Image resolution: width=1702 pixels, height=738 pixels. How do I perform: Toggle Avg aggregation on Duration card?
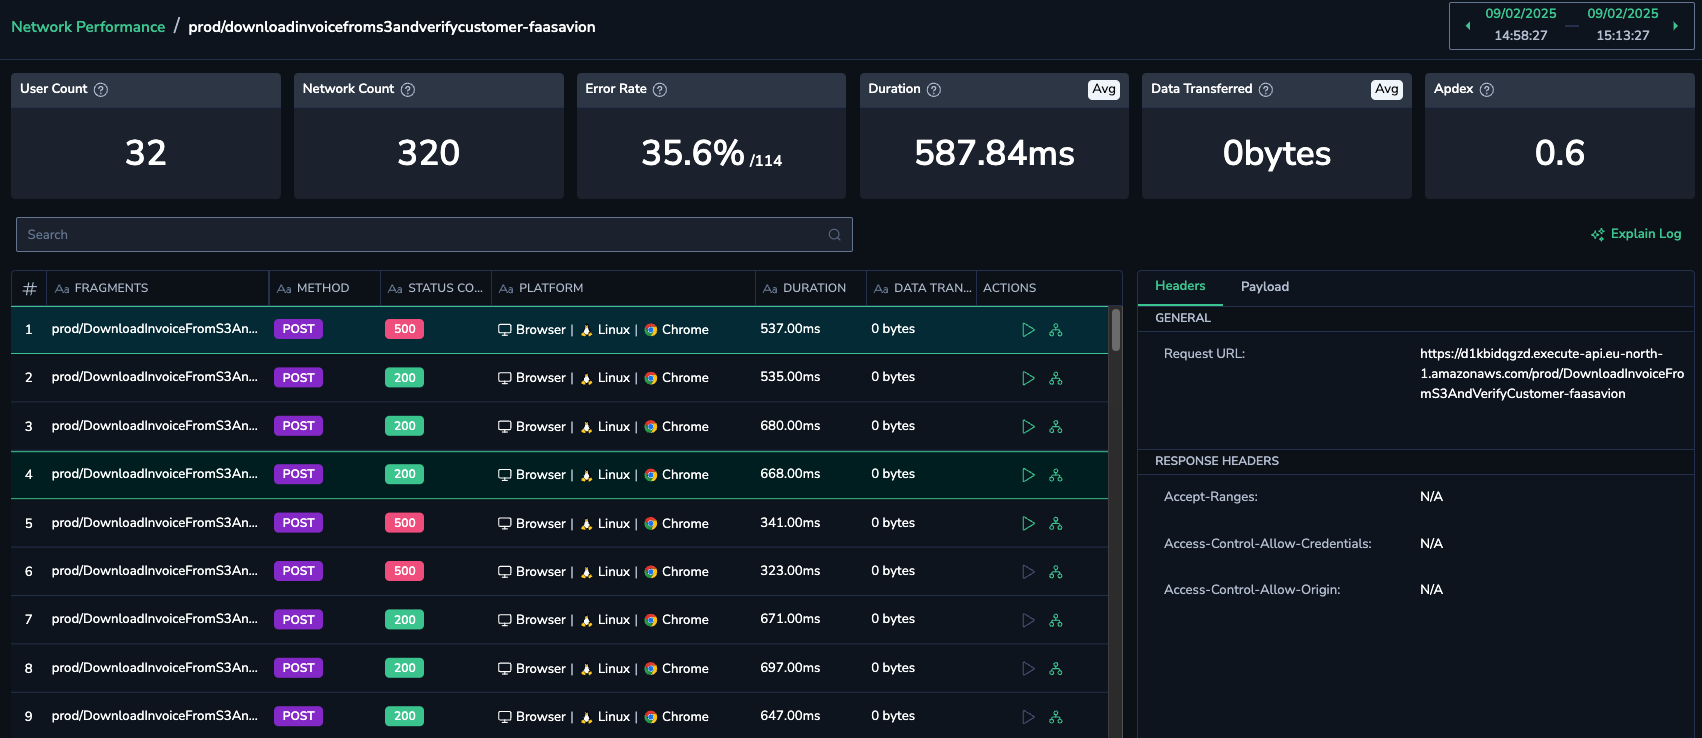(1104, 90)
